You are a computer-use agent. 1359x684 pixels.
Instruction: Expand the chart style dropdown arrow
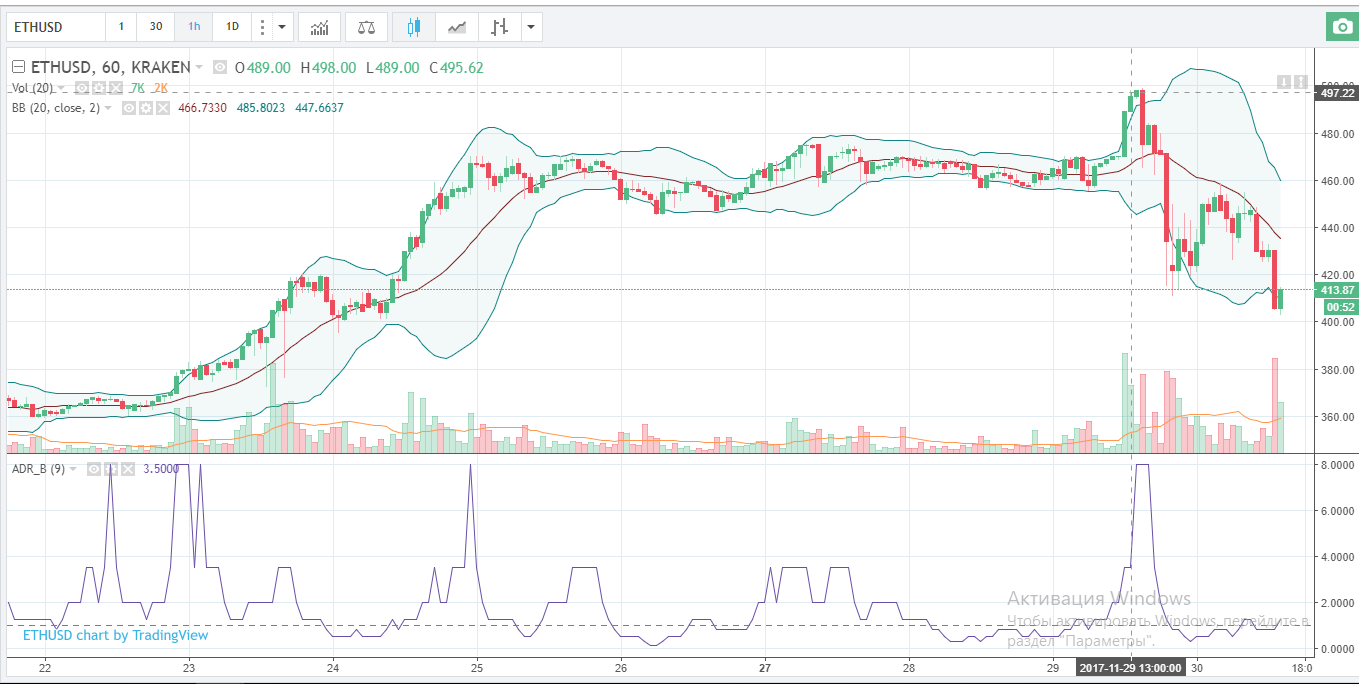[530, 27]
